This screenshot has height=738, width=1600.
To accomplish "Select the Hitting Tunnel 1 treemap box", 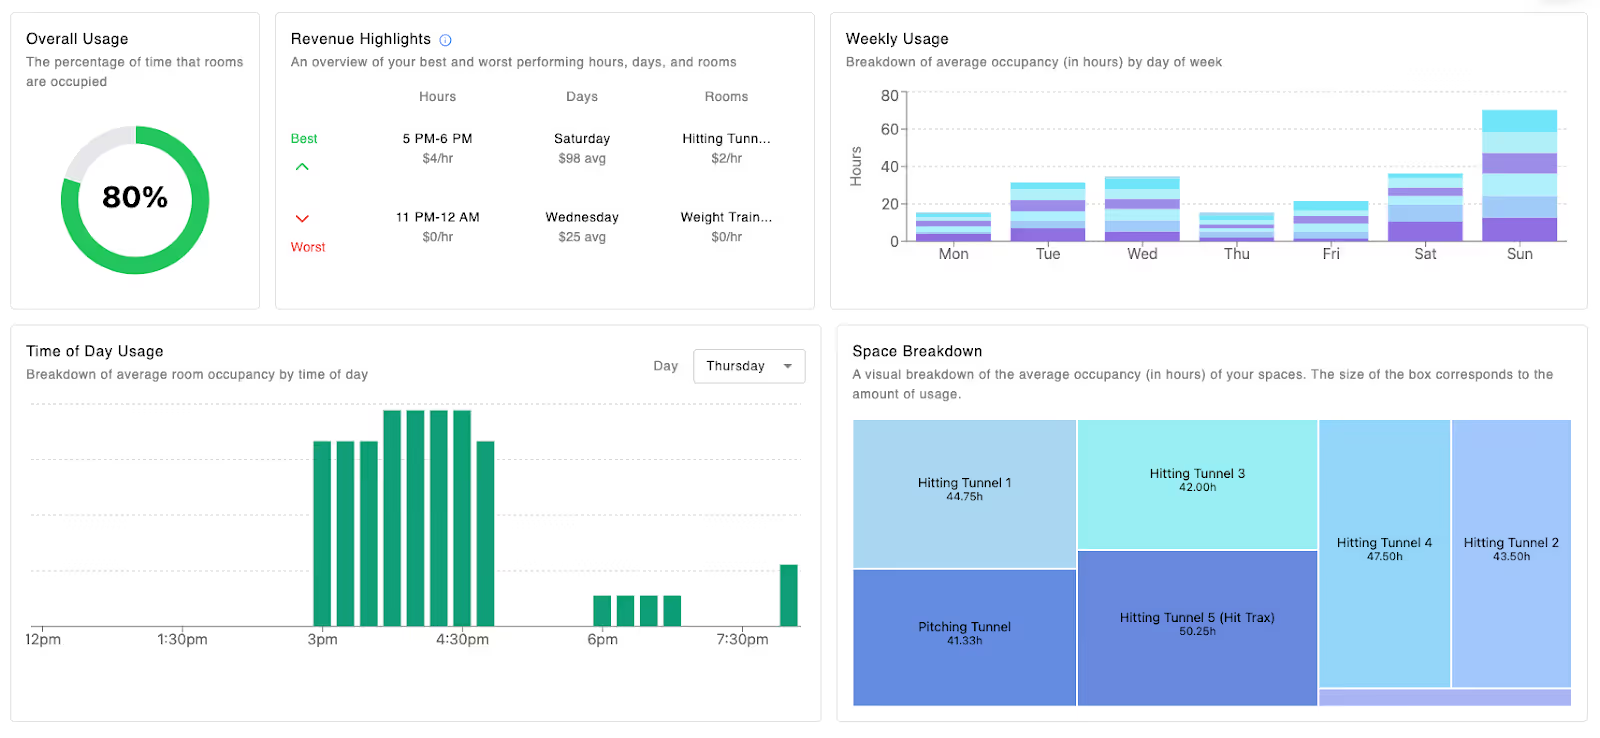I will [x=964, y=494].
